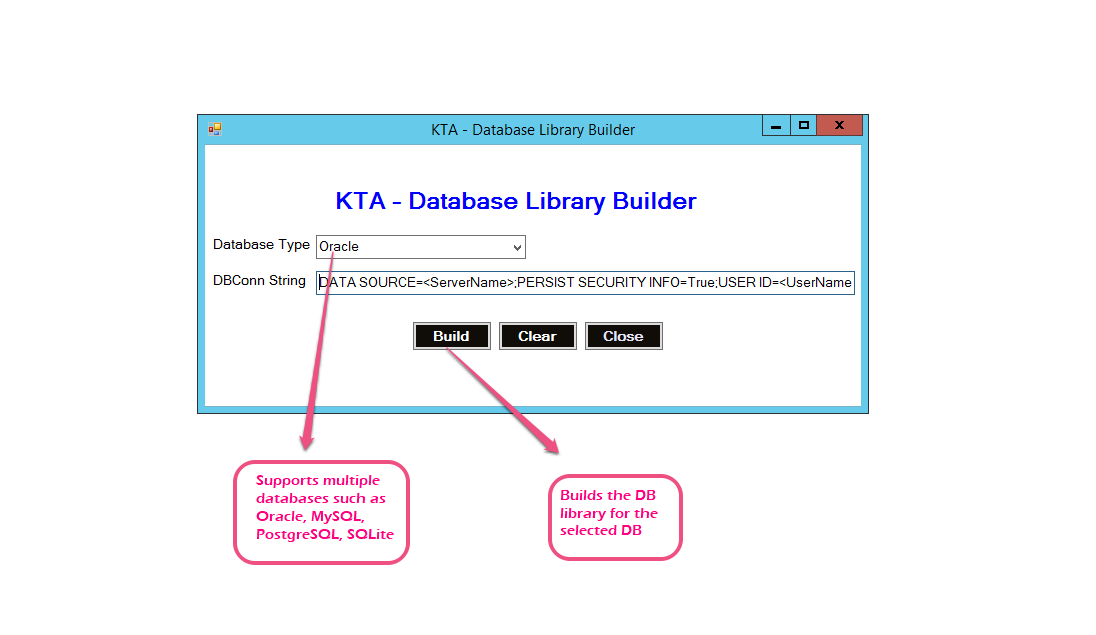Click the light blue bottom border of the window
This screenshot has width=1096, height=635.
coord(532,409)
